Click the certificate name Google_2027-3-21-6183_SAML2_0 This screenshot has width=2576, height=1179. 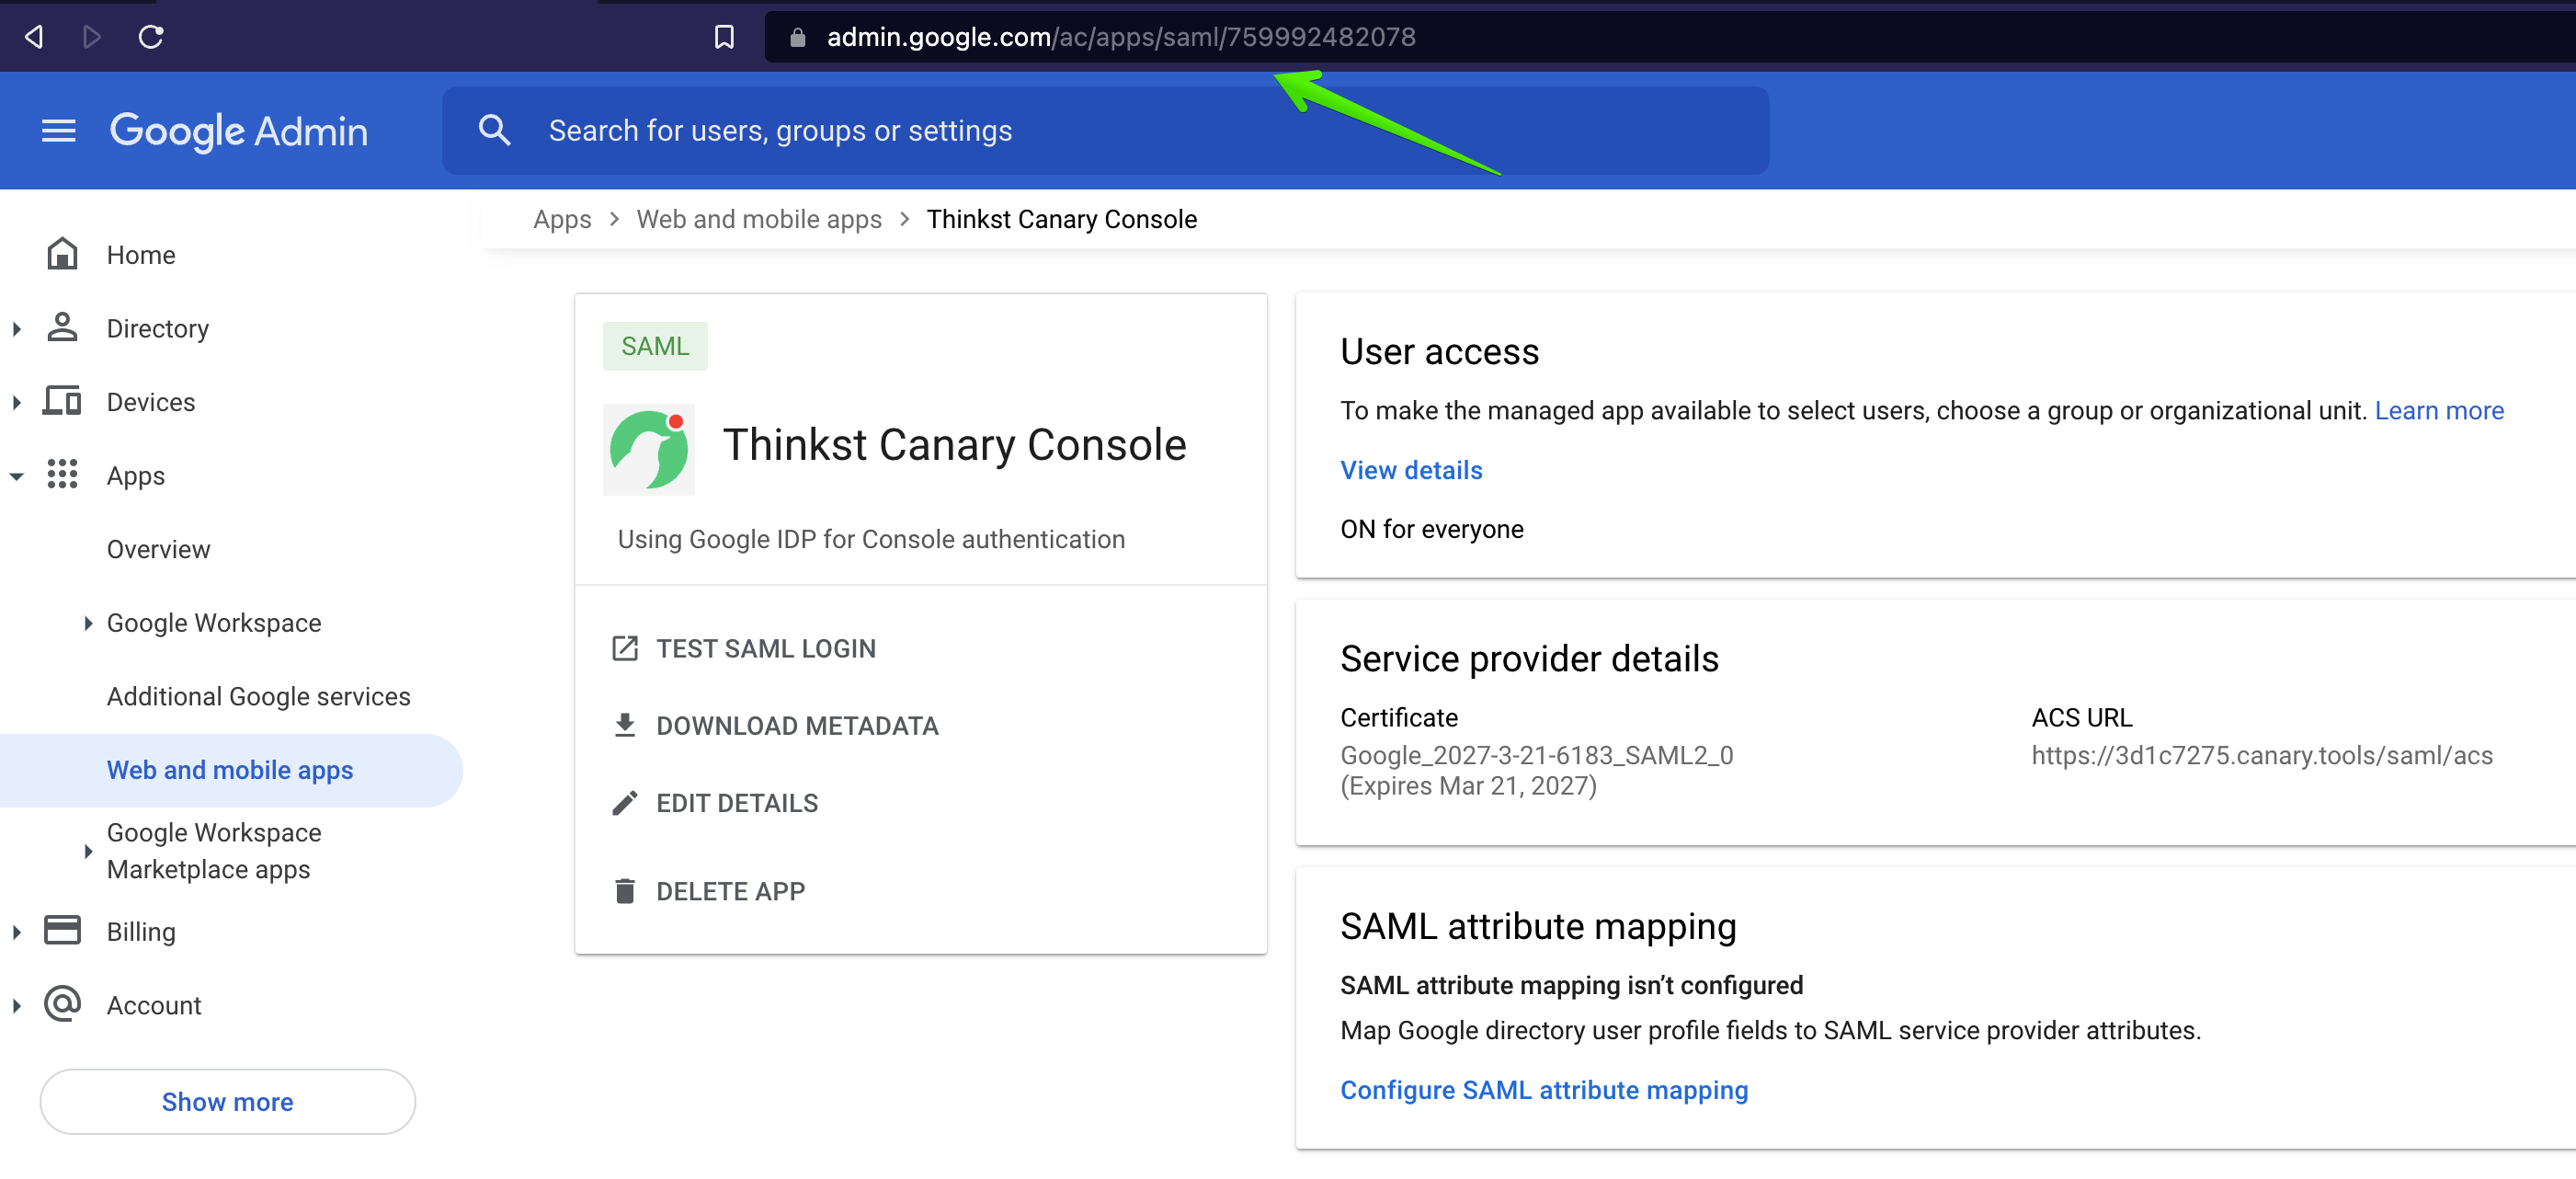1536,756
